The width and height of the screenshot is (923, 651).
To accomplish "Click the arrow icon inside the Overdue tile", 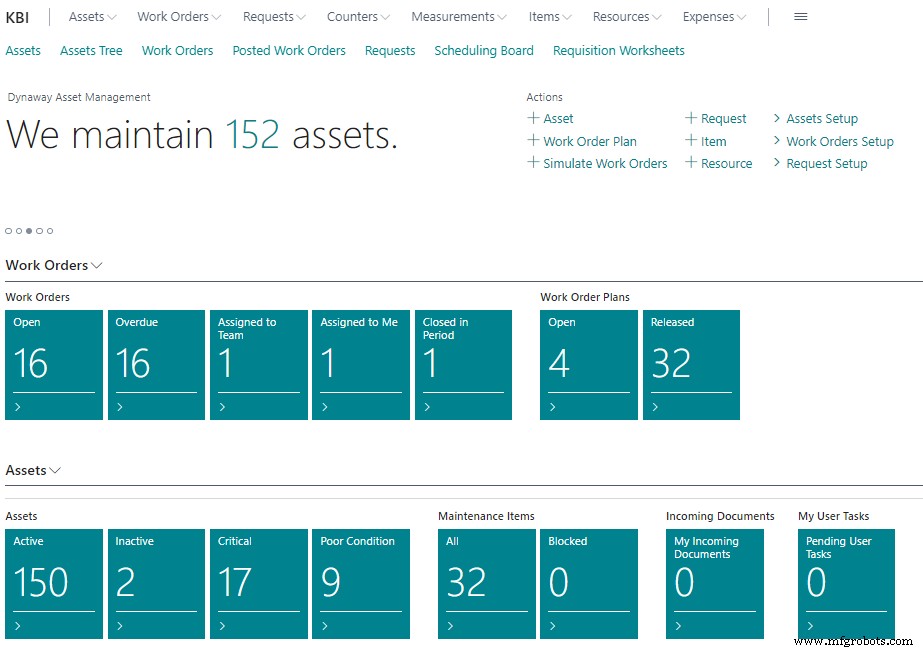I will pyautogui.click(x=119, y=408).
